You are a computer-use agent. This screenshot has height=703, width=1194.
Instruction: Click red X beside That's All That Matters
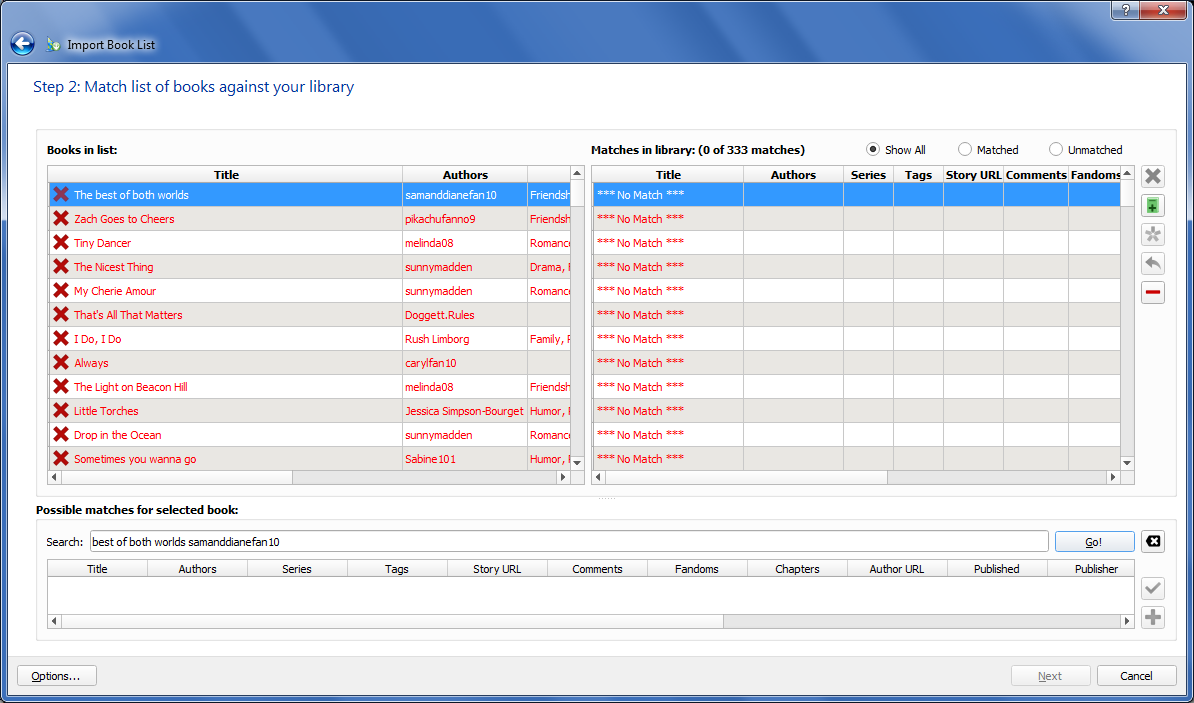click(x=61, y=315)
